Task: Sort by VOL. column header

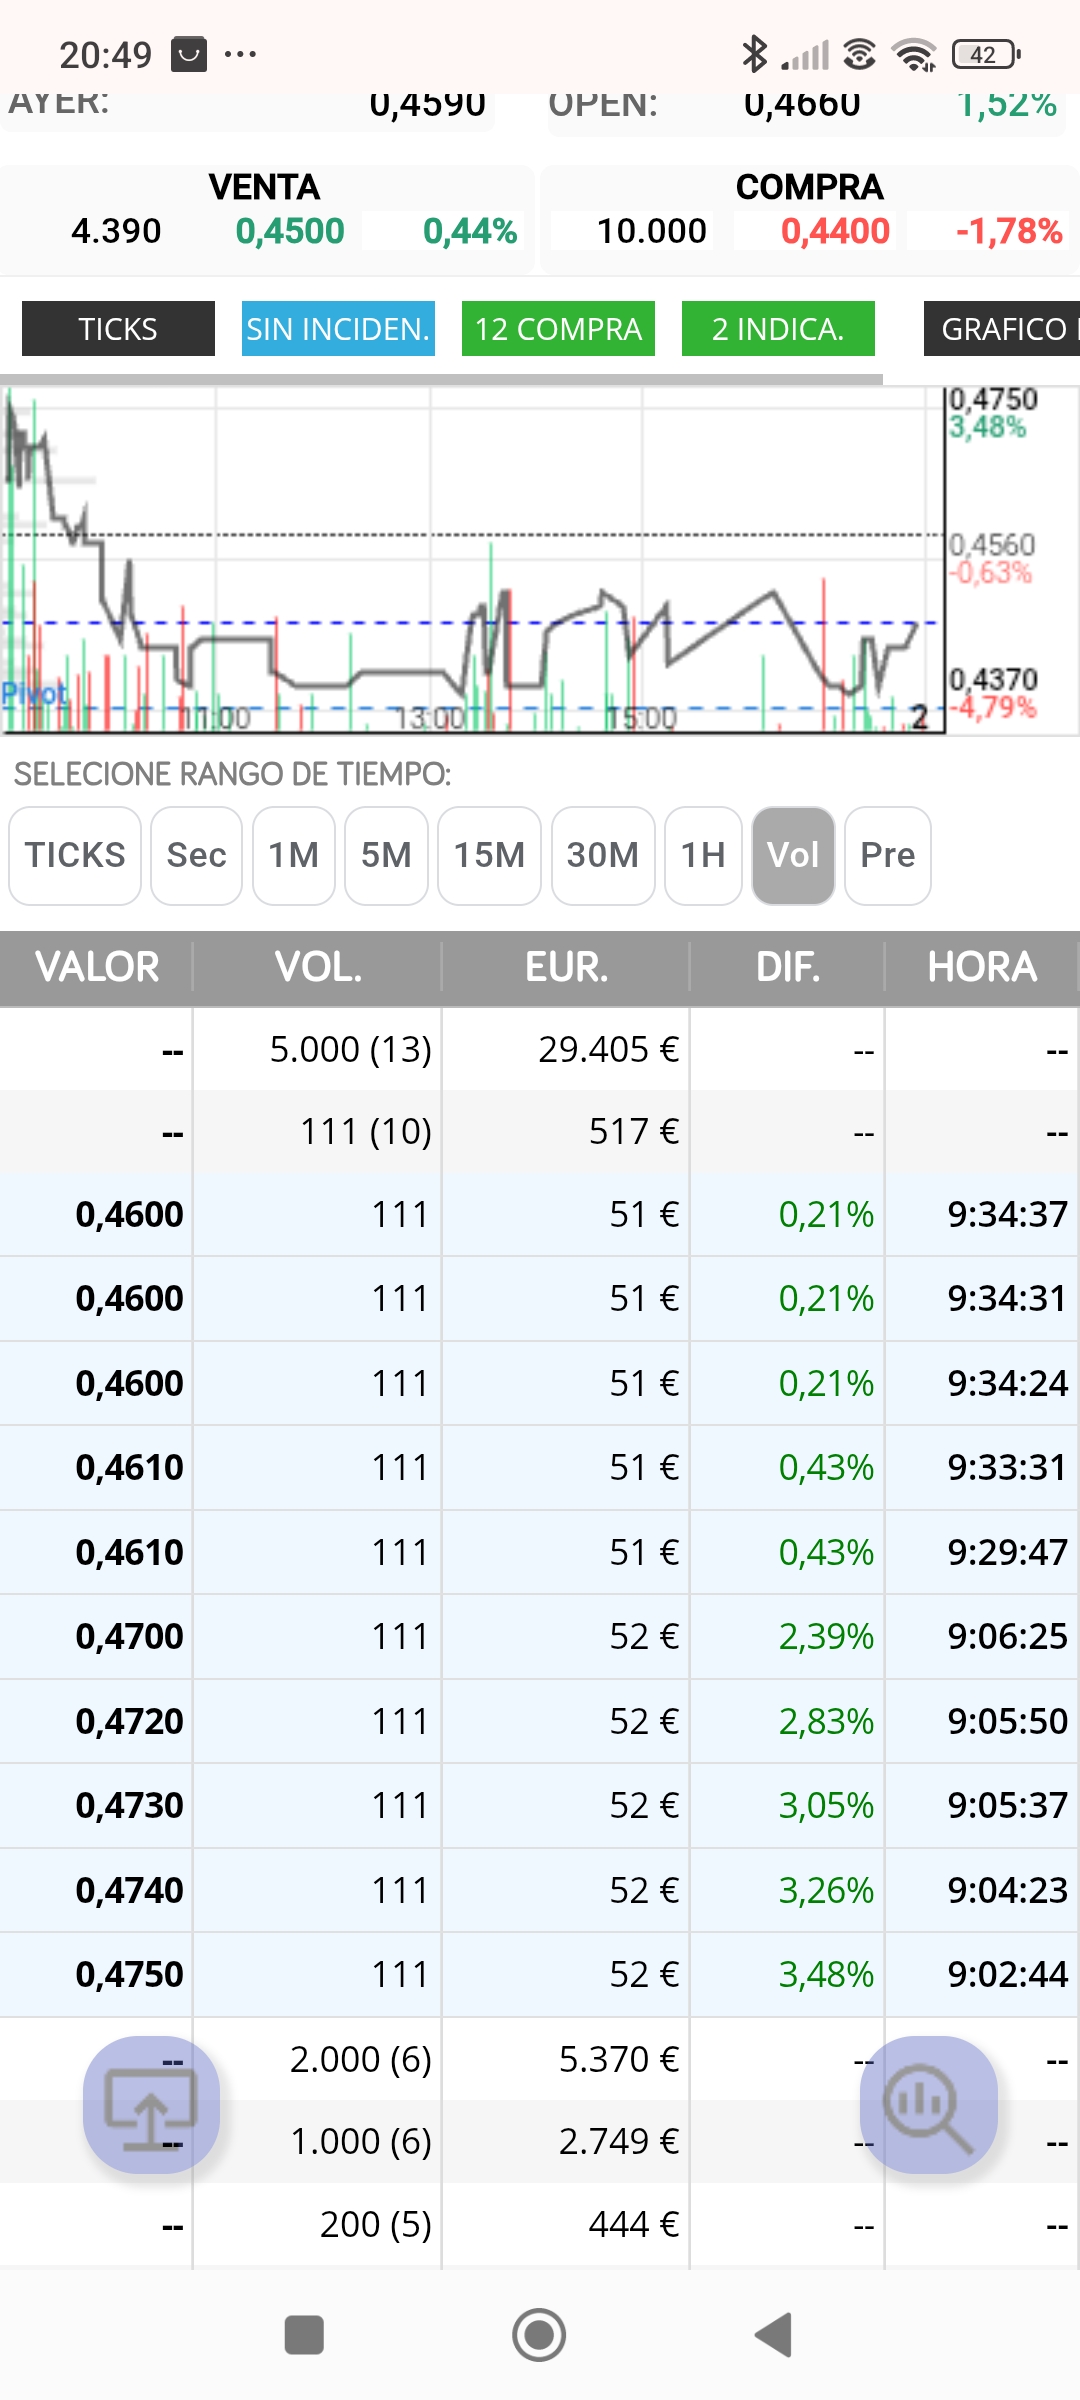Action: (x=318, y=967)
